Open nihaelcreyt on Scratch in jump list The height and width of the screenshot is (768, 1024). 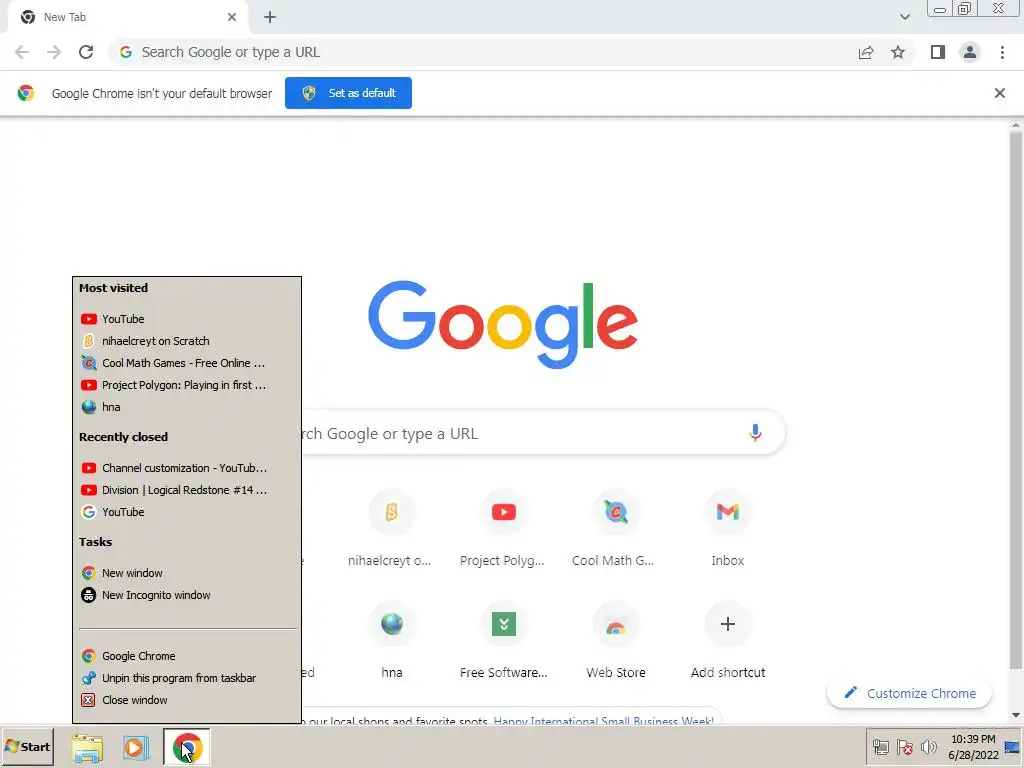(187, 341)
